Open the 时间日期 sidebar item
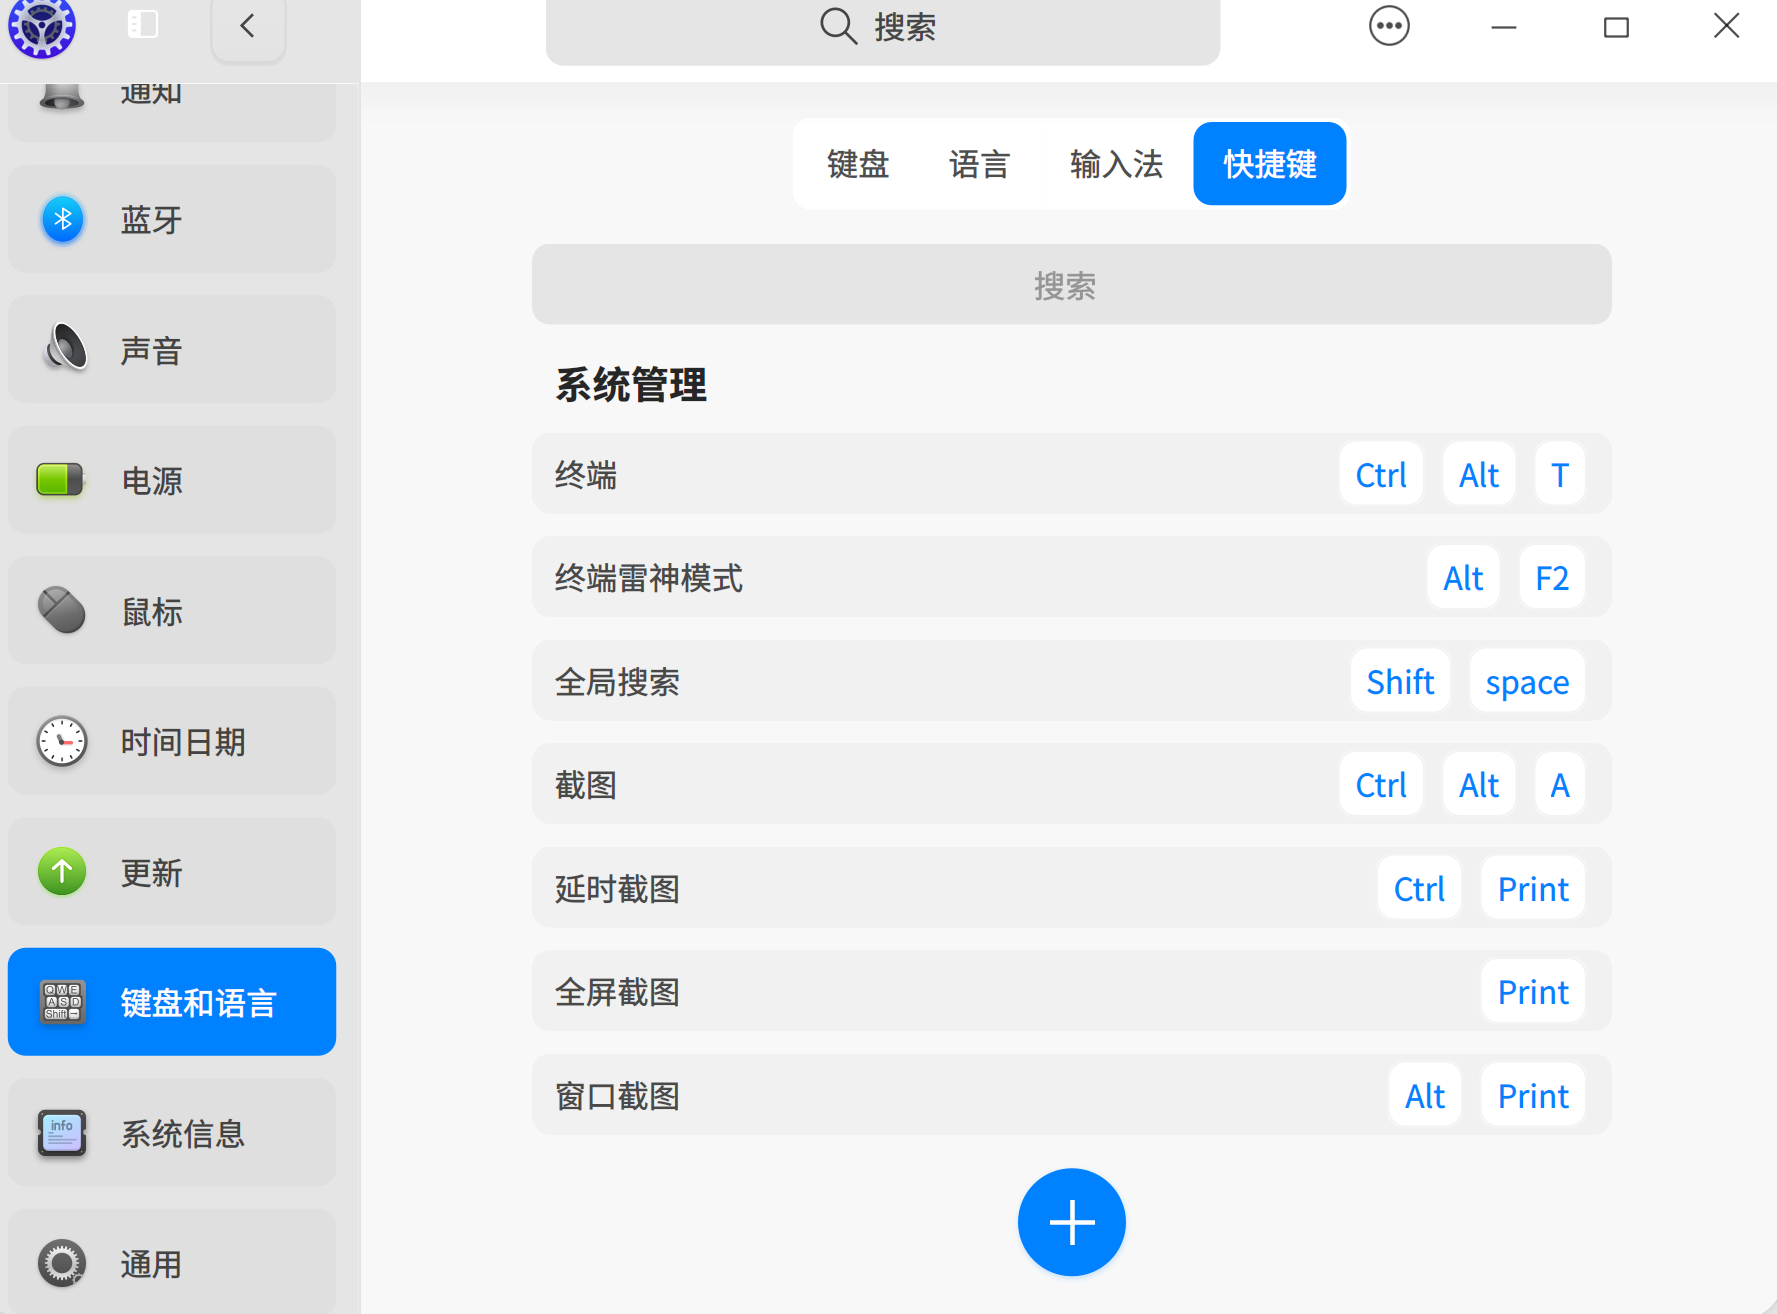The width and height of the screenshot is (1777, 1314). coord(172,741)
